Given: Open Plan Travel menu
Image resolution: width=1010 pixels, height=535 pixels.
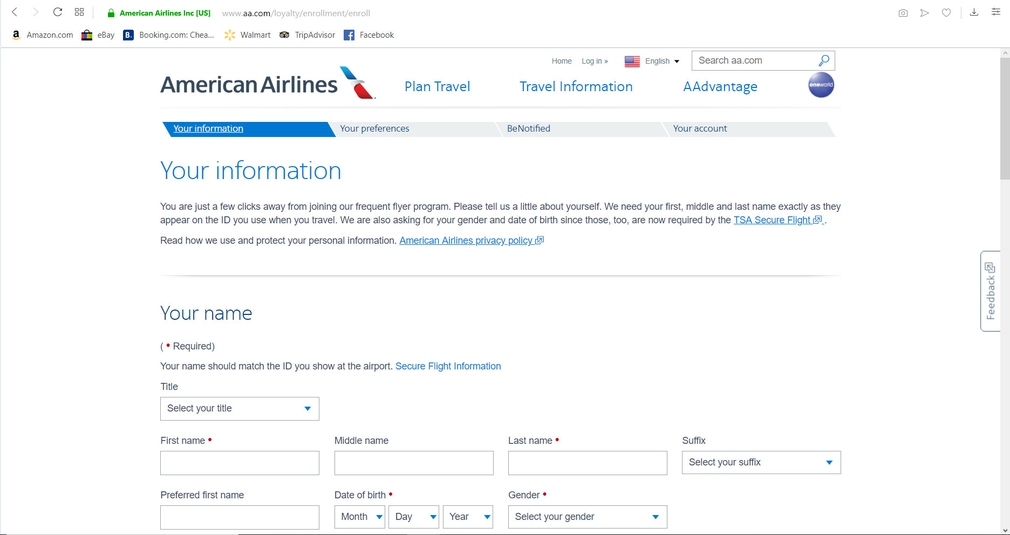Looking at the screenshot, I should tap(437, 86).
